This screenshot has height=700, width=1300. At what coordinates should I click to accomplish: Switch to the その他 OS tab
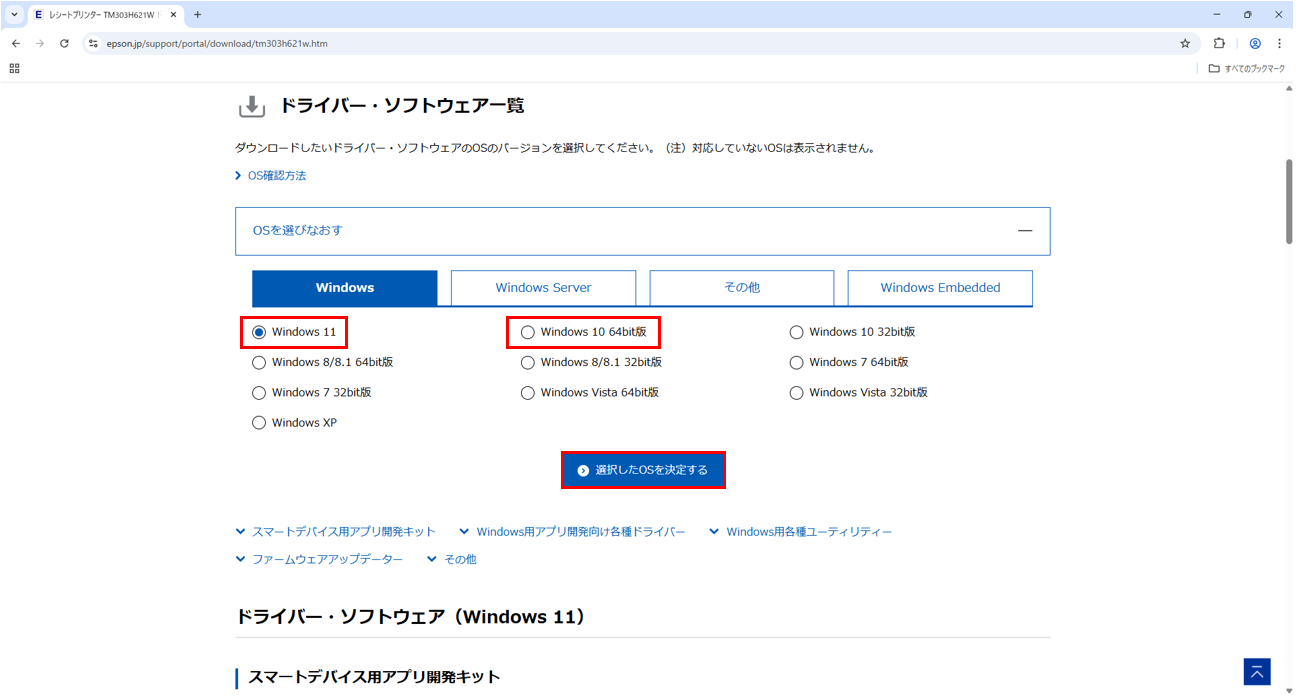pyautogui.click(x=741, y=288)
